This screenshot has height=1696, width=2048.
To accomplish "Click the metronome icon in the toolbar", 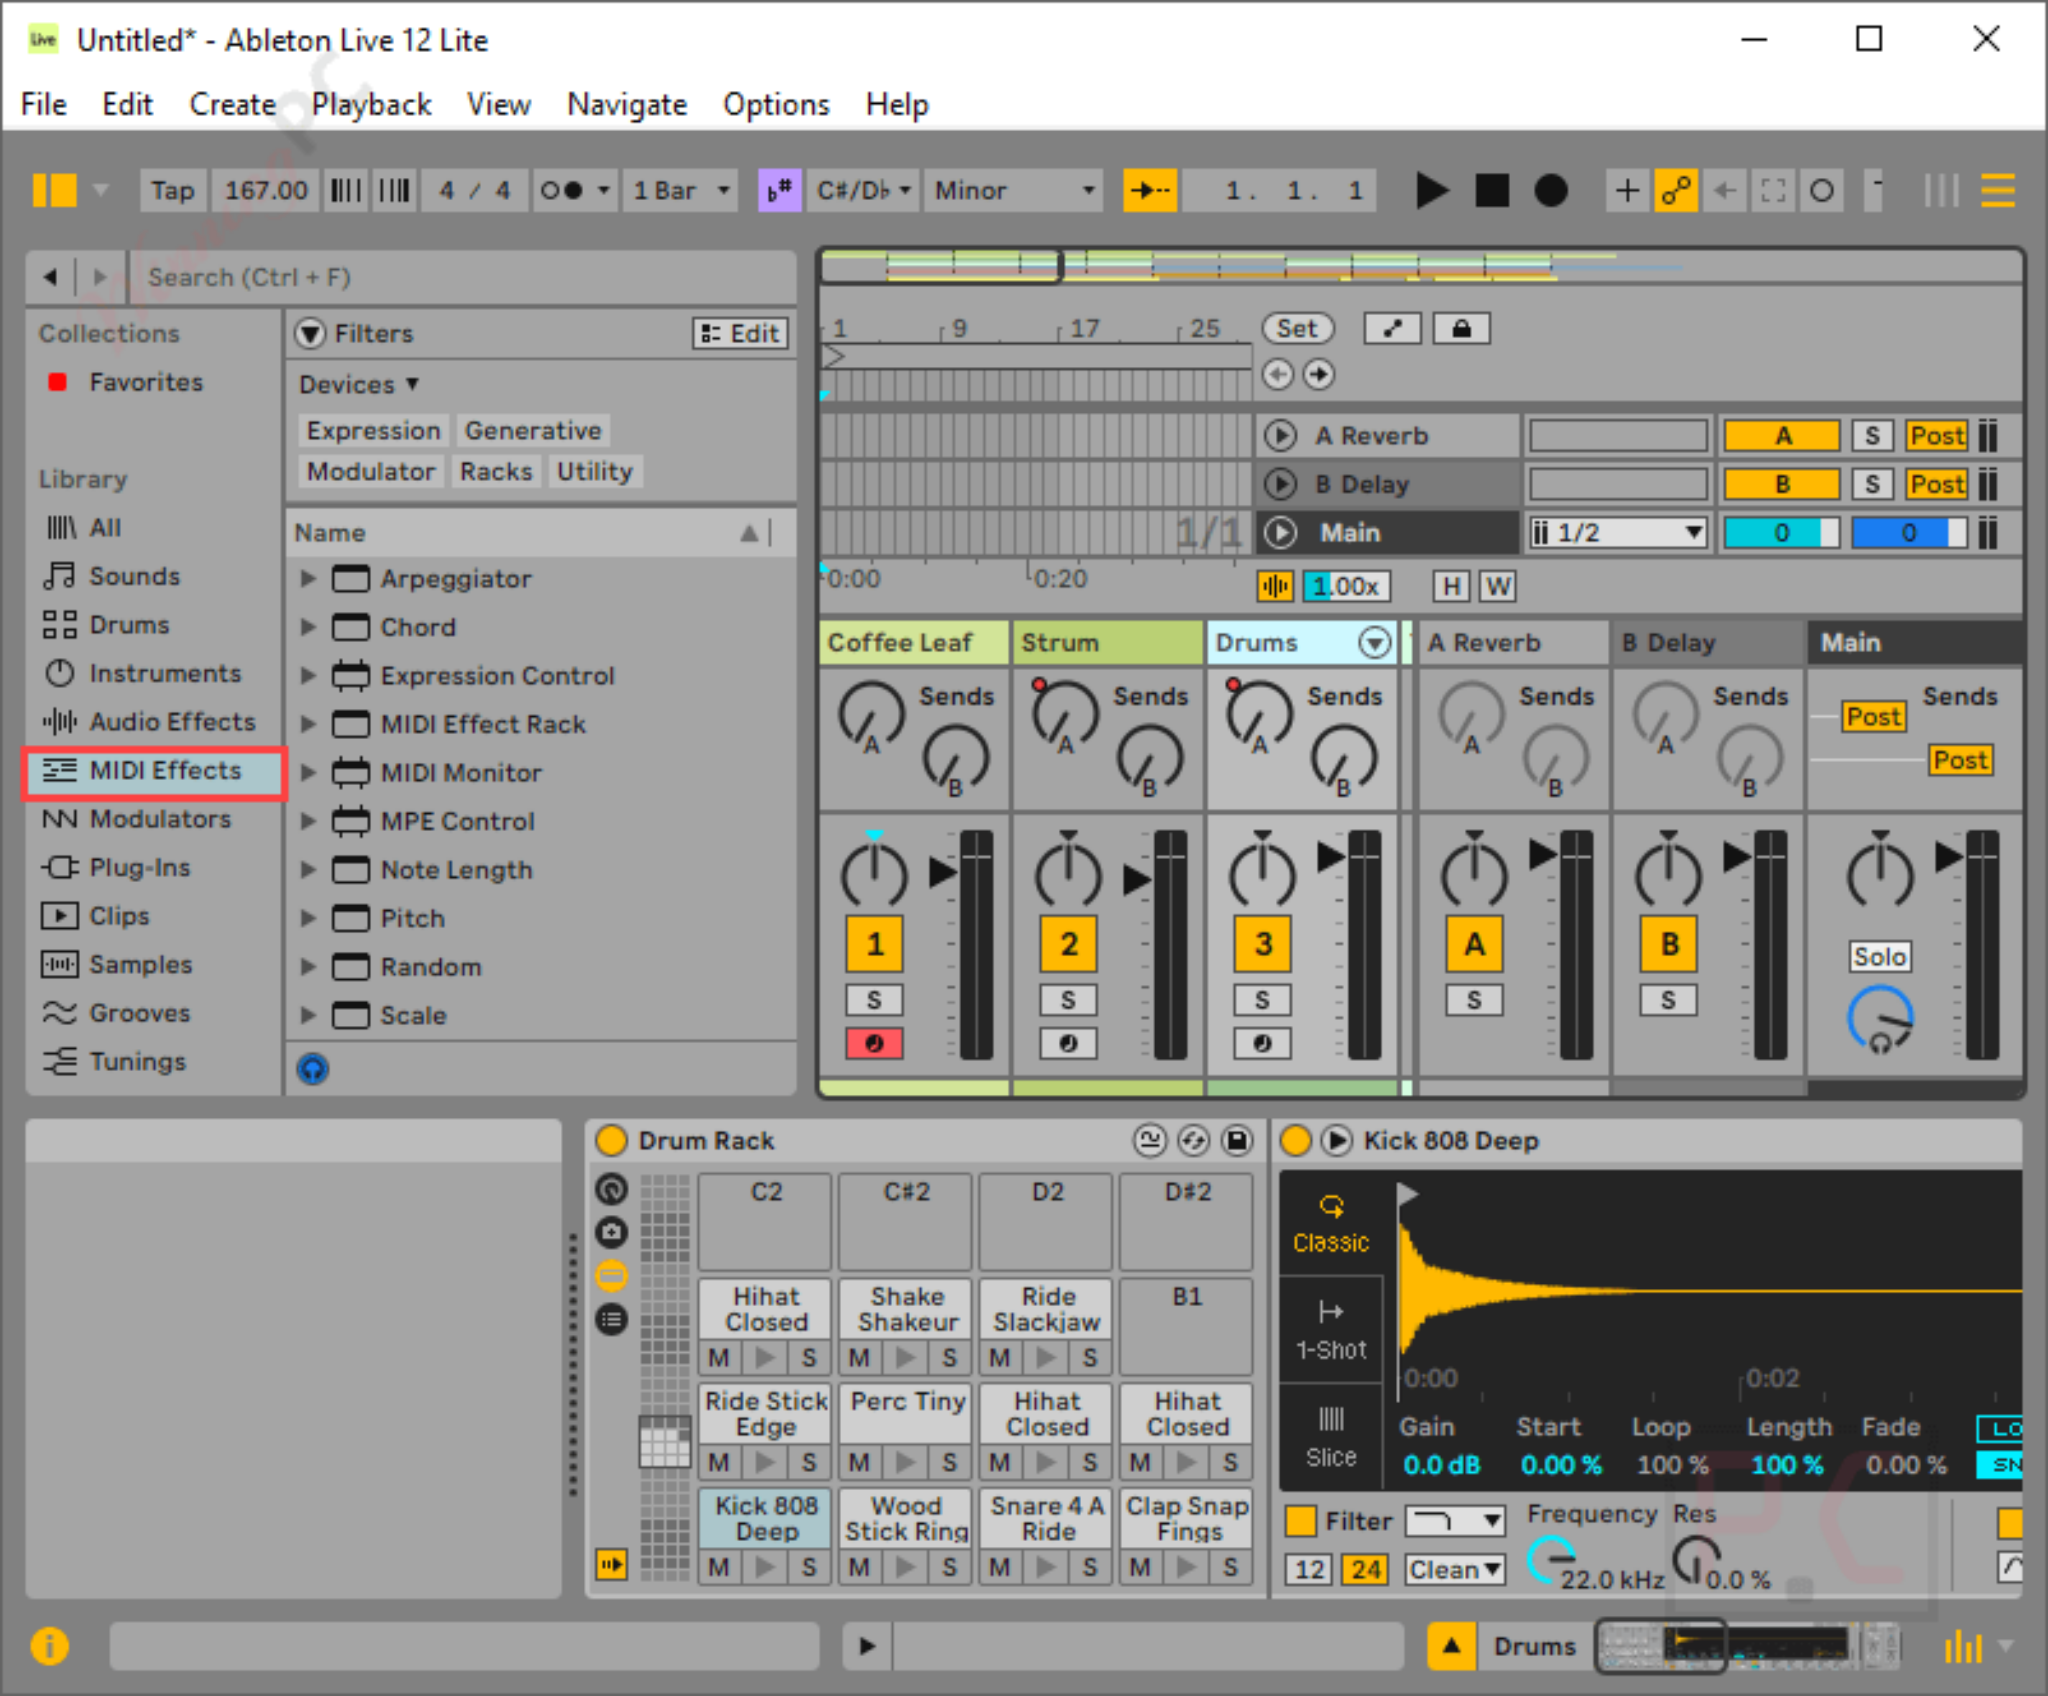I will [x=565, y=190].
